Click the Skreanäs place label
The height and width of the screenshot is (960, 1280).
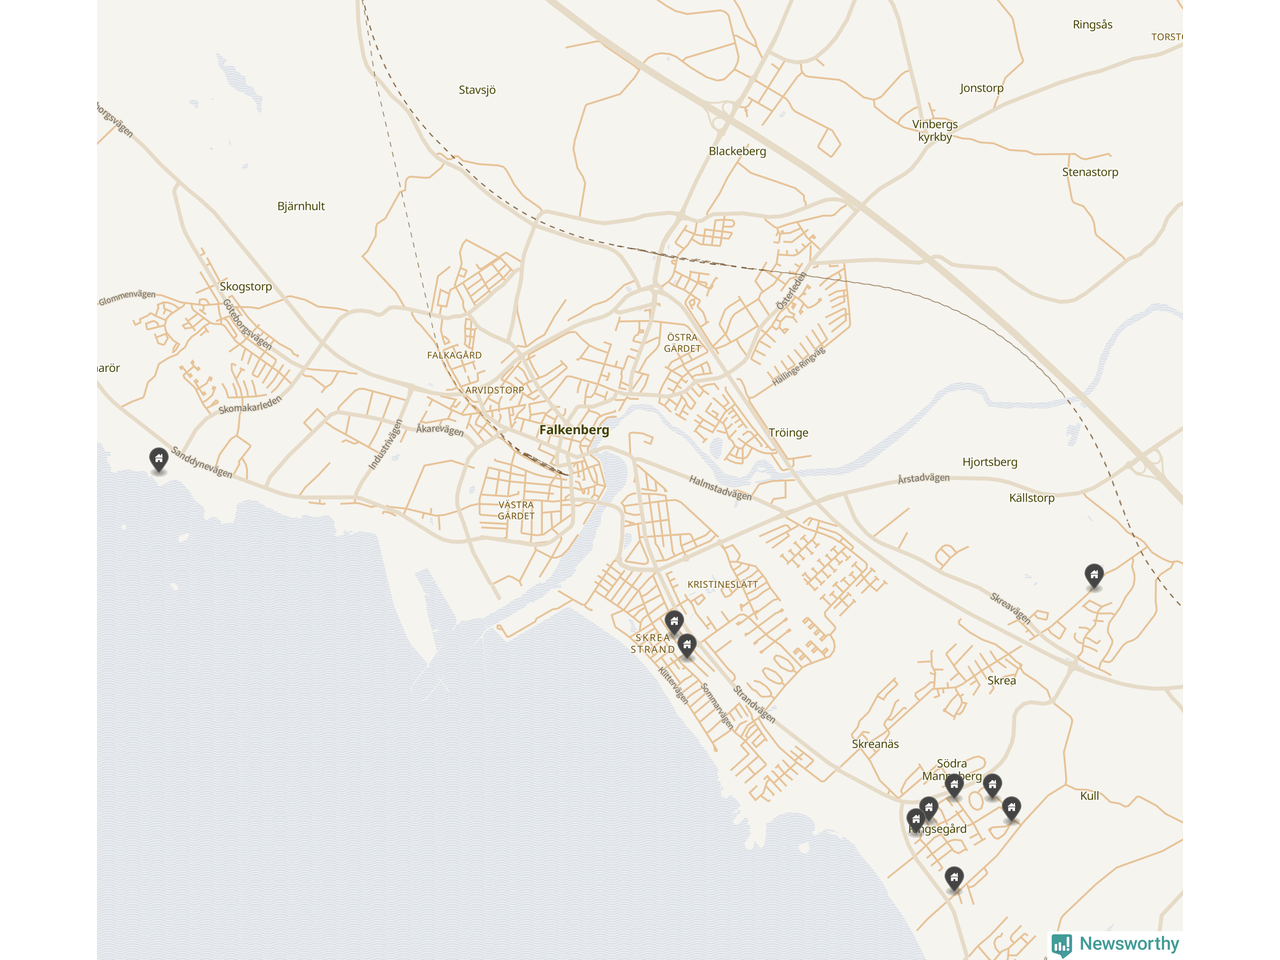(875, 744)
